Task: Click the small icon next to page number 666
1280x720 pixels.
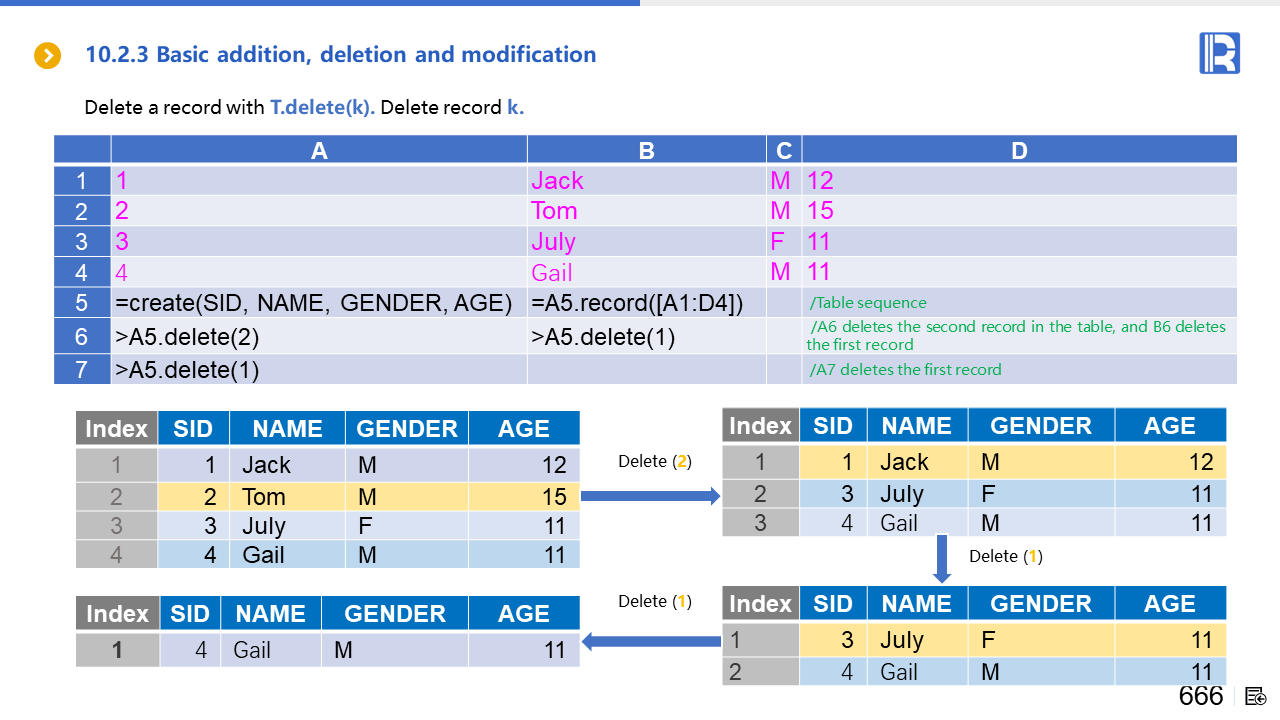Action: pos(1256,696)
